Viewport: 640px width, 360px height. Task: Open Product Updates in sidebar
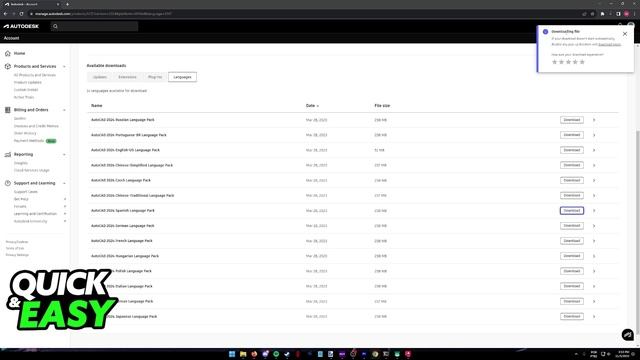(27, 82)
